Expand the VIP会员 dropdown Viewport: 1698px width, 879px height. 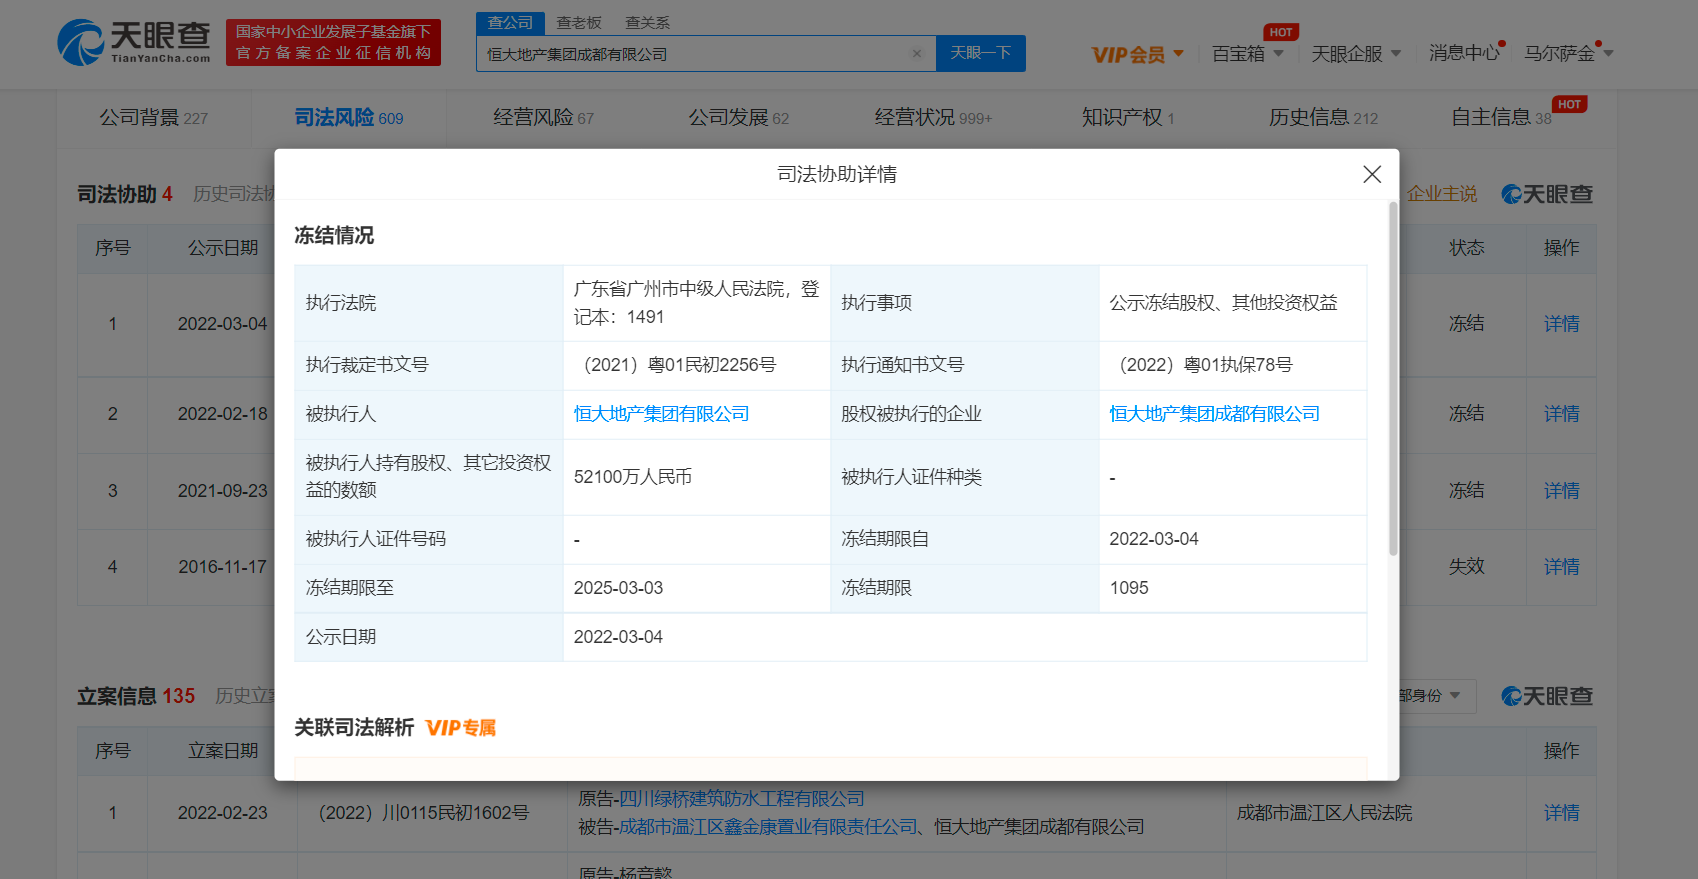tap(1137, 54)
